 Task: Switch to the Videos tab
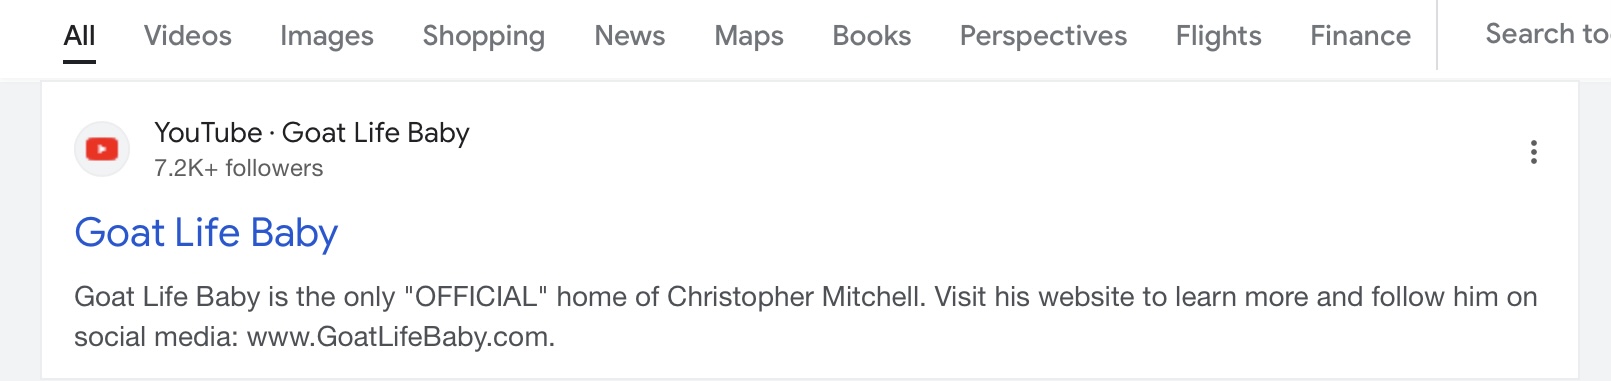pos(188,36)
